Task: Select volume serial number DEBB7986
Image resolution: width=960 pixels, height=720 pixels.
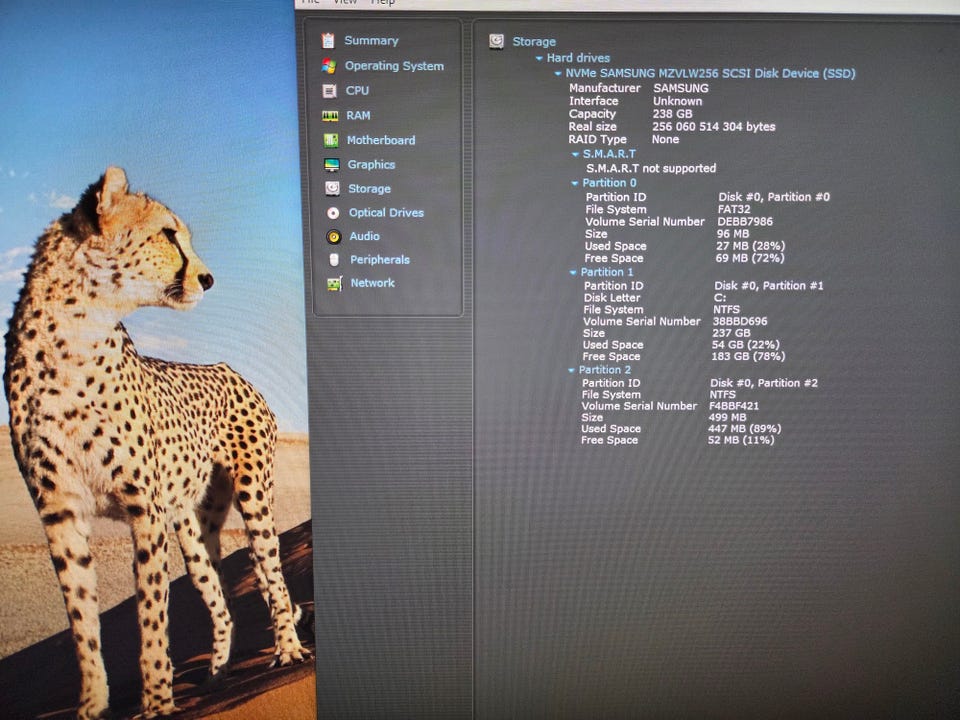Action: tap(744, 222)
